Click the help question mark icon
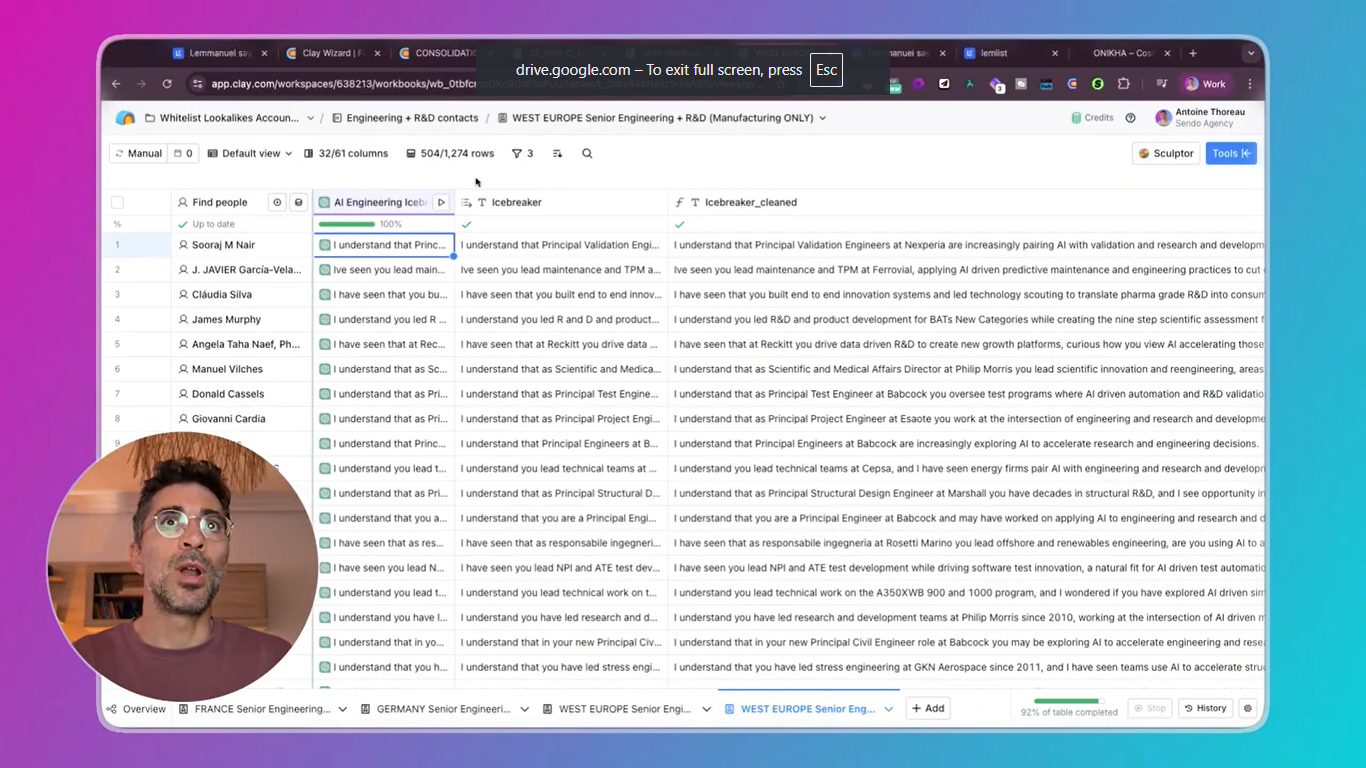 point(1130,118)
